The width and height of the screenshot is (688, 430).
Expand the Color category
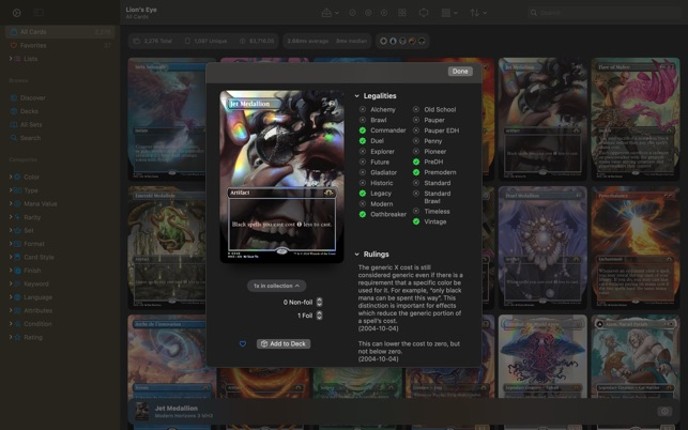coord(11,177)
